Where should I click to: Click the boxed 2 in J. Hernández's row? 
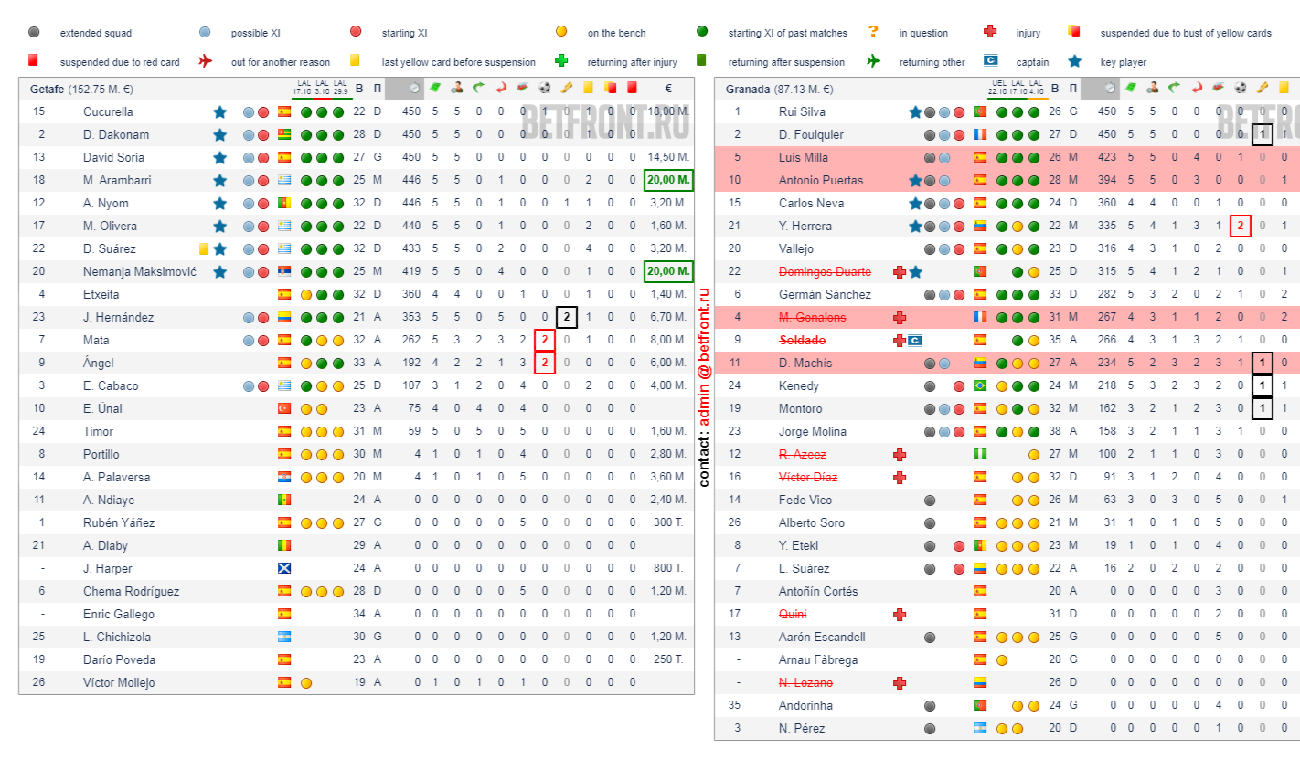(x=566, y=317)
